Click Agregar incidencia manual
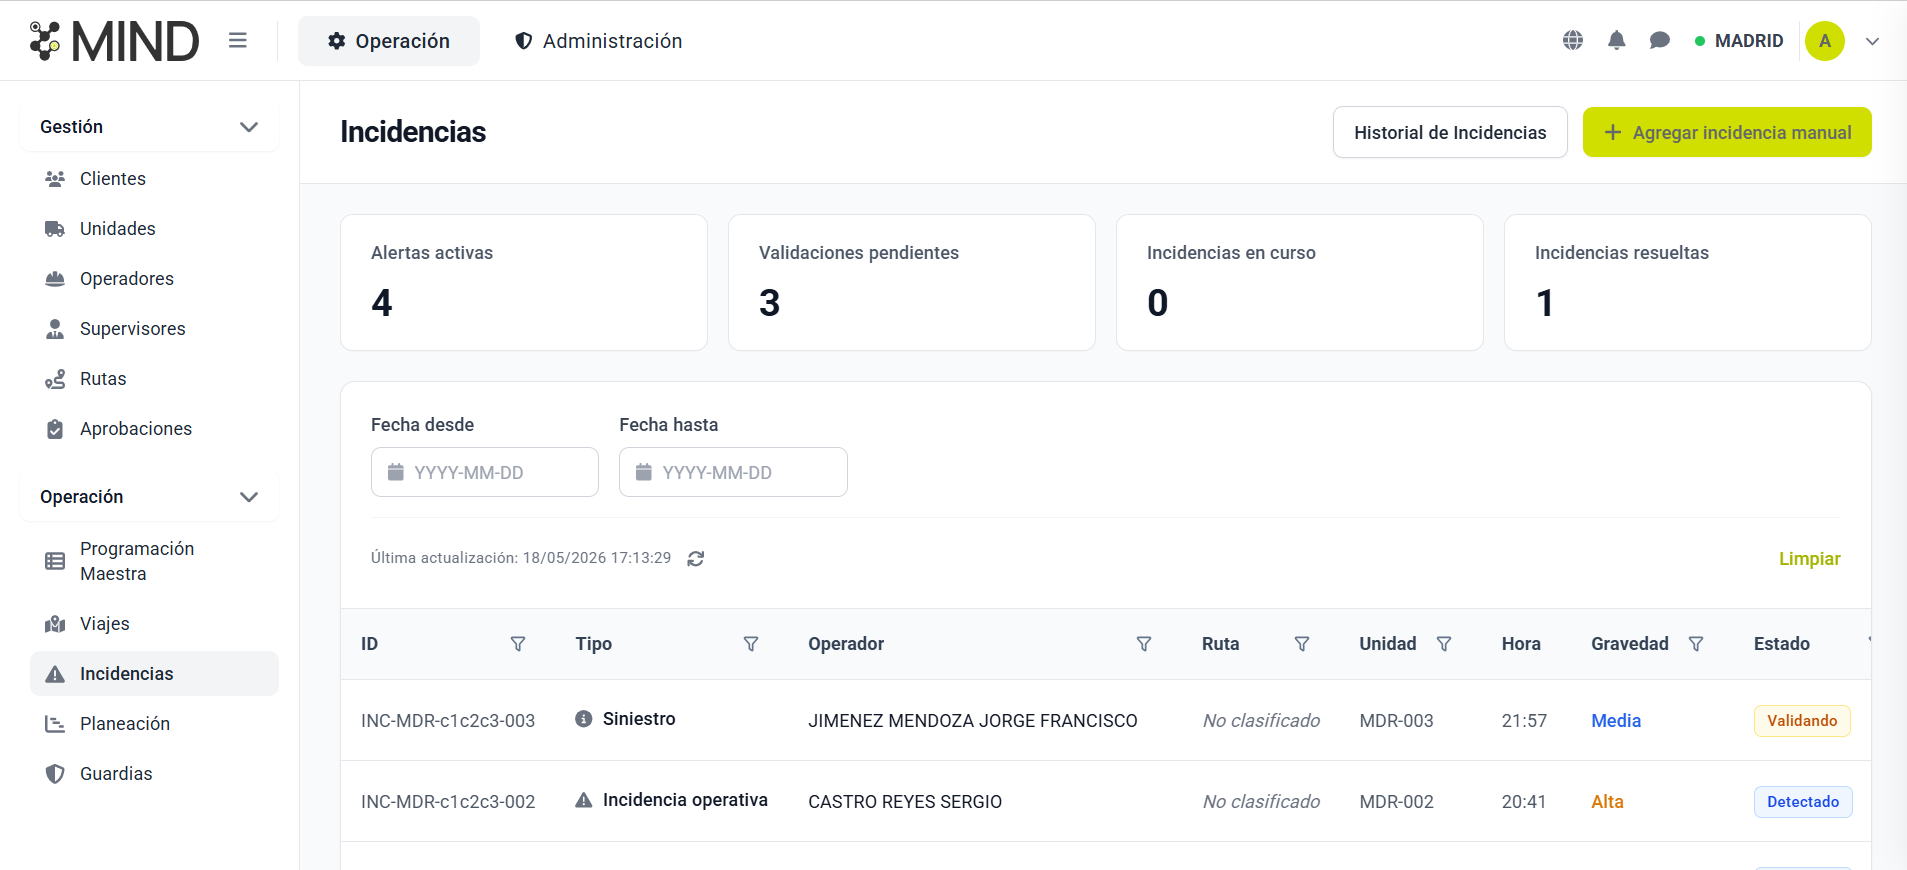Viewport: 1907px width, 870px height. pos(1727,132)
